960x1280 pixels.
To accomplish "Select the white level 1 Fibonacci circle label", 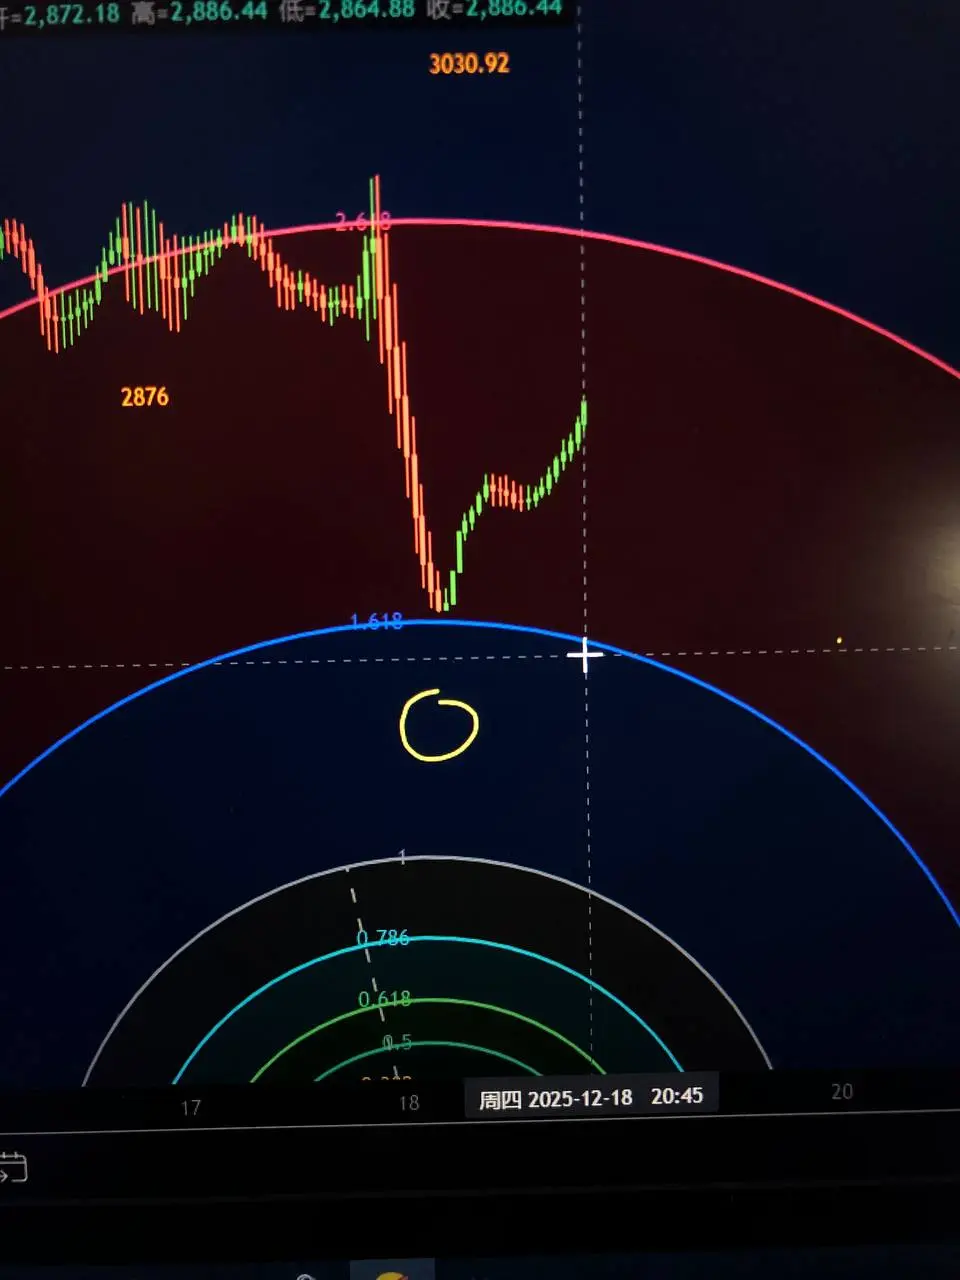I will (402, 857).
